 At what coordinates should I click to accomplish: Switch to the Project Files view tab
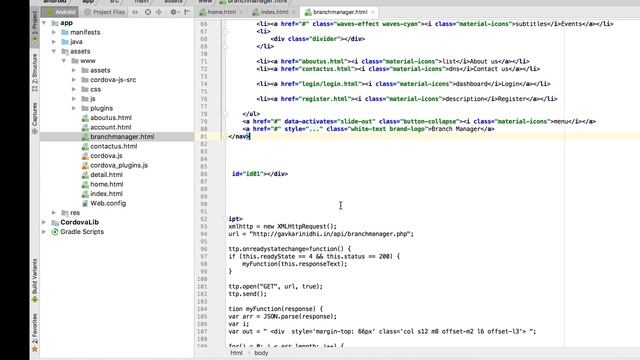click(x=105, y=12)
